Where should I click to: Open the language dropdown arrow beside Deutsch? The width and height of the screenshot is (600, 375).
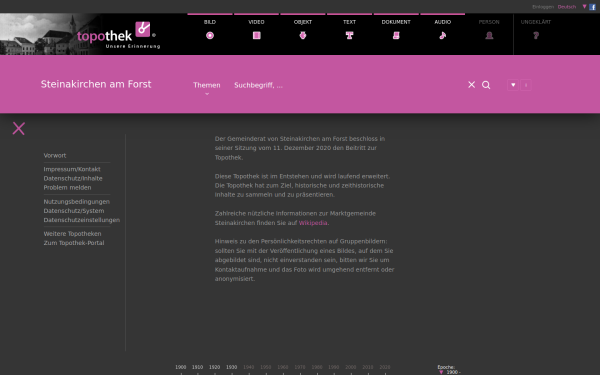point(584,7)
